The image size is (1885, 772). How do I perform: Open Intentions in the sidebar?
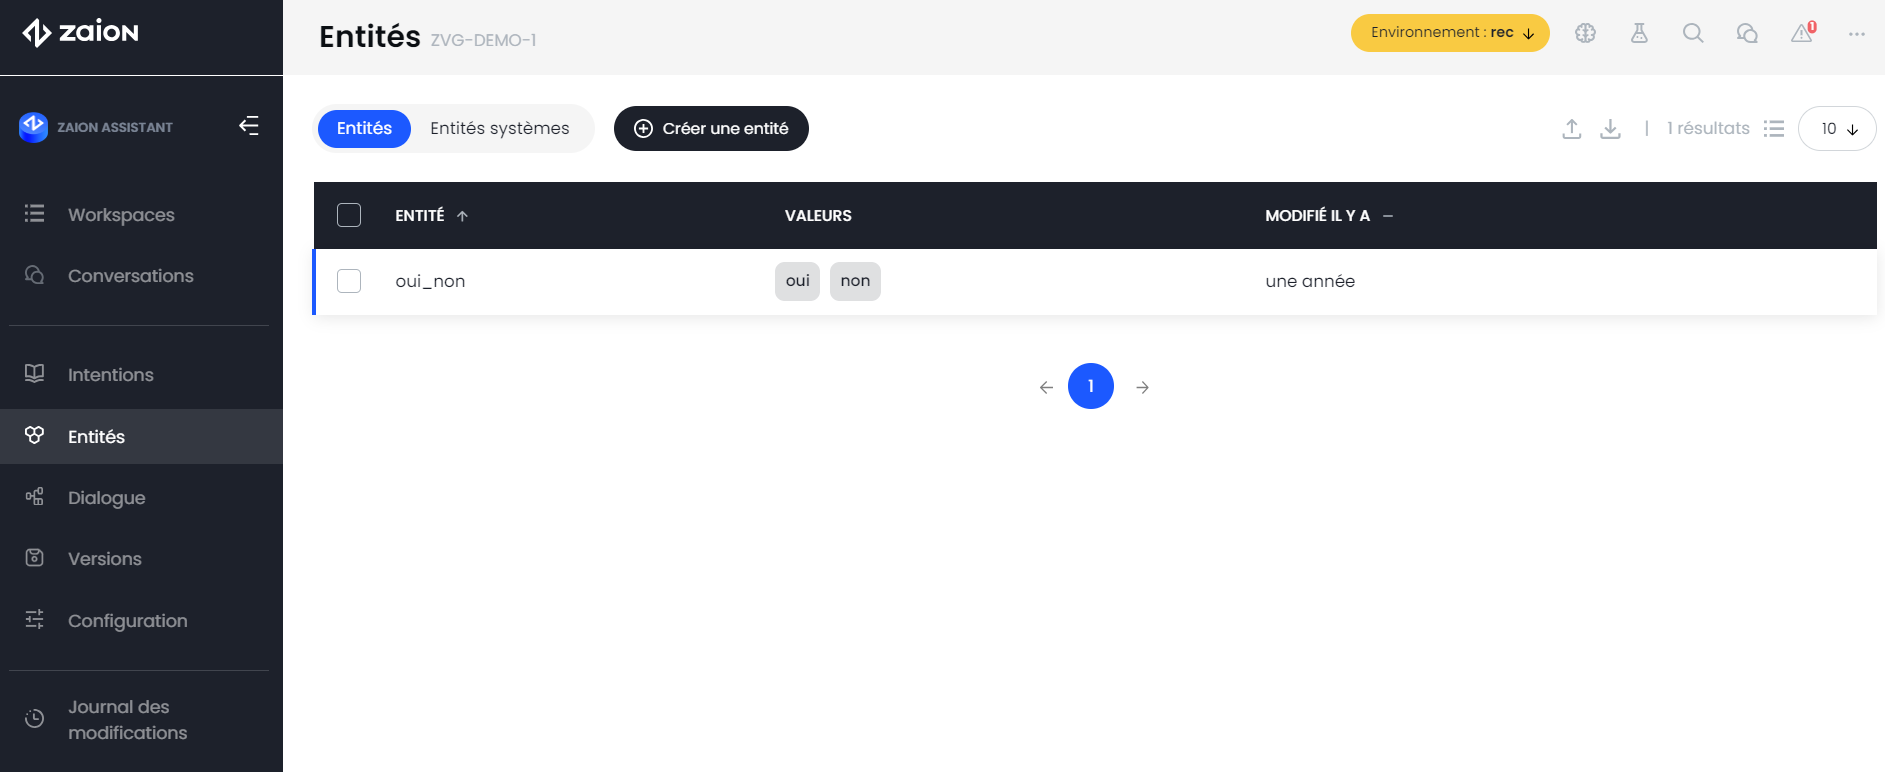tap(110, 375)
